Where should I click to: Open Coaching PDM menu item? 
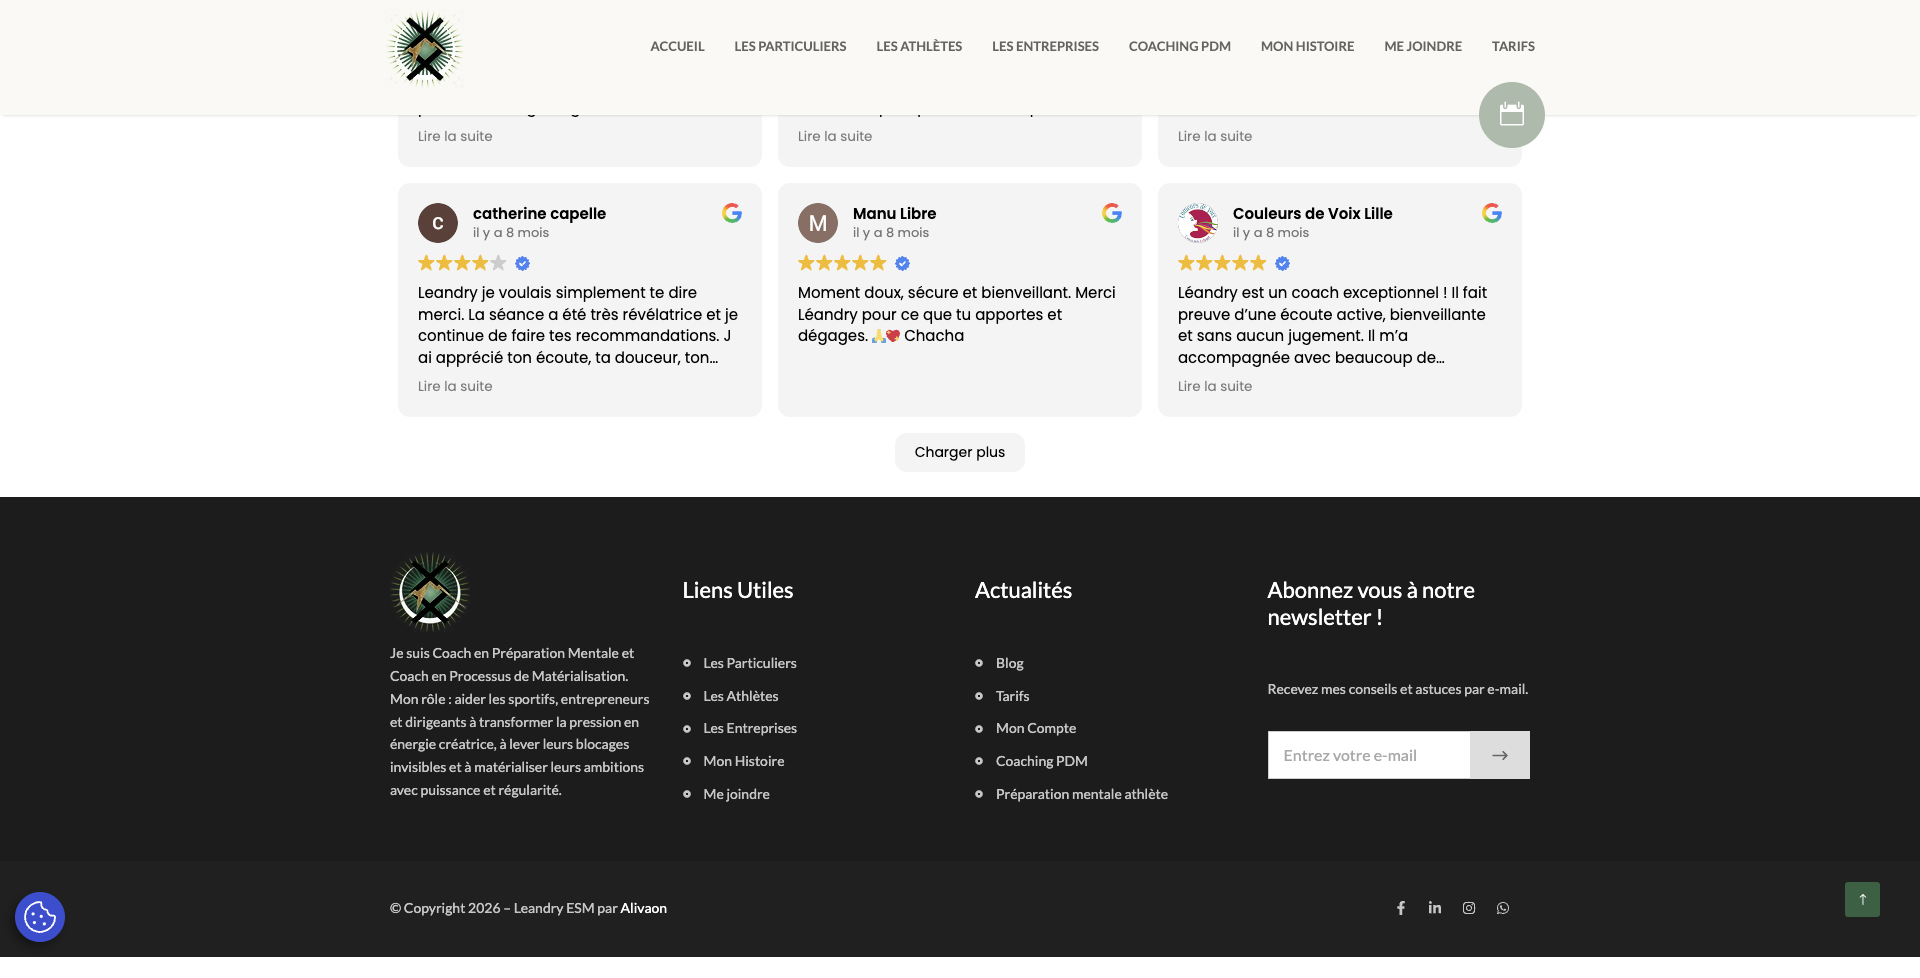[x=1179, y=46]
